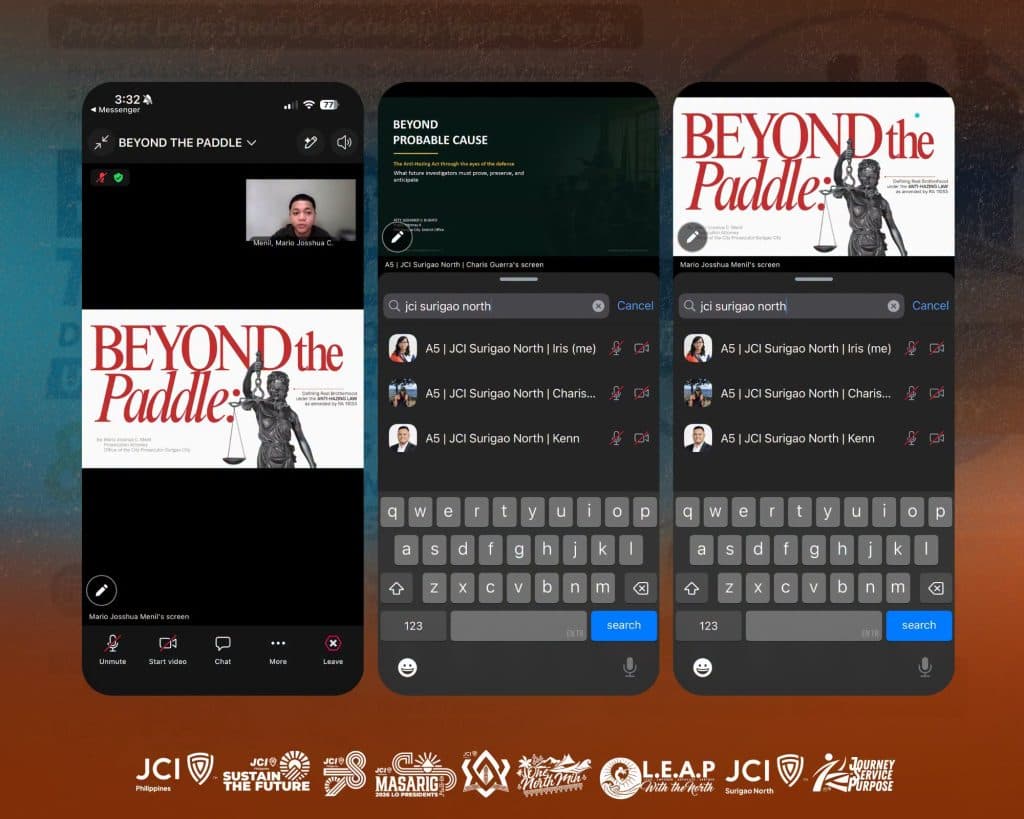The image size is (1024, 819).
Task: Return to Messenger from the status bar
Action: 116,110
